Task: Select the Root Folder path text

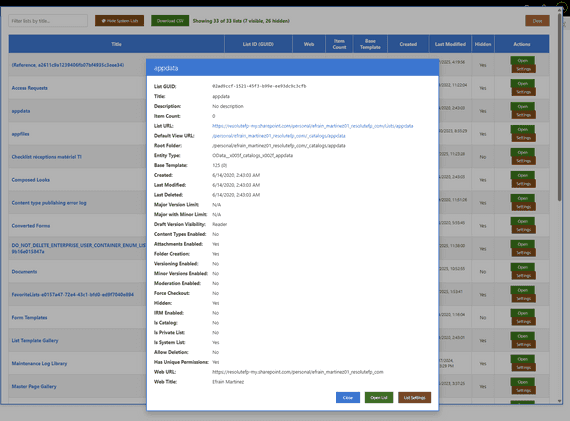Action: tap(279, 145)
